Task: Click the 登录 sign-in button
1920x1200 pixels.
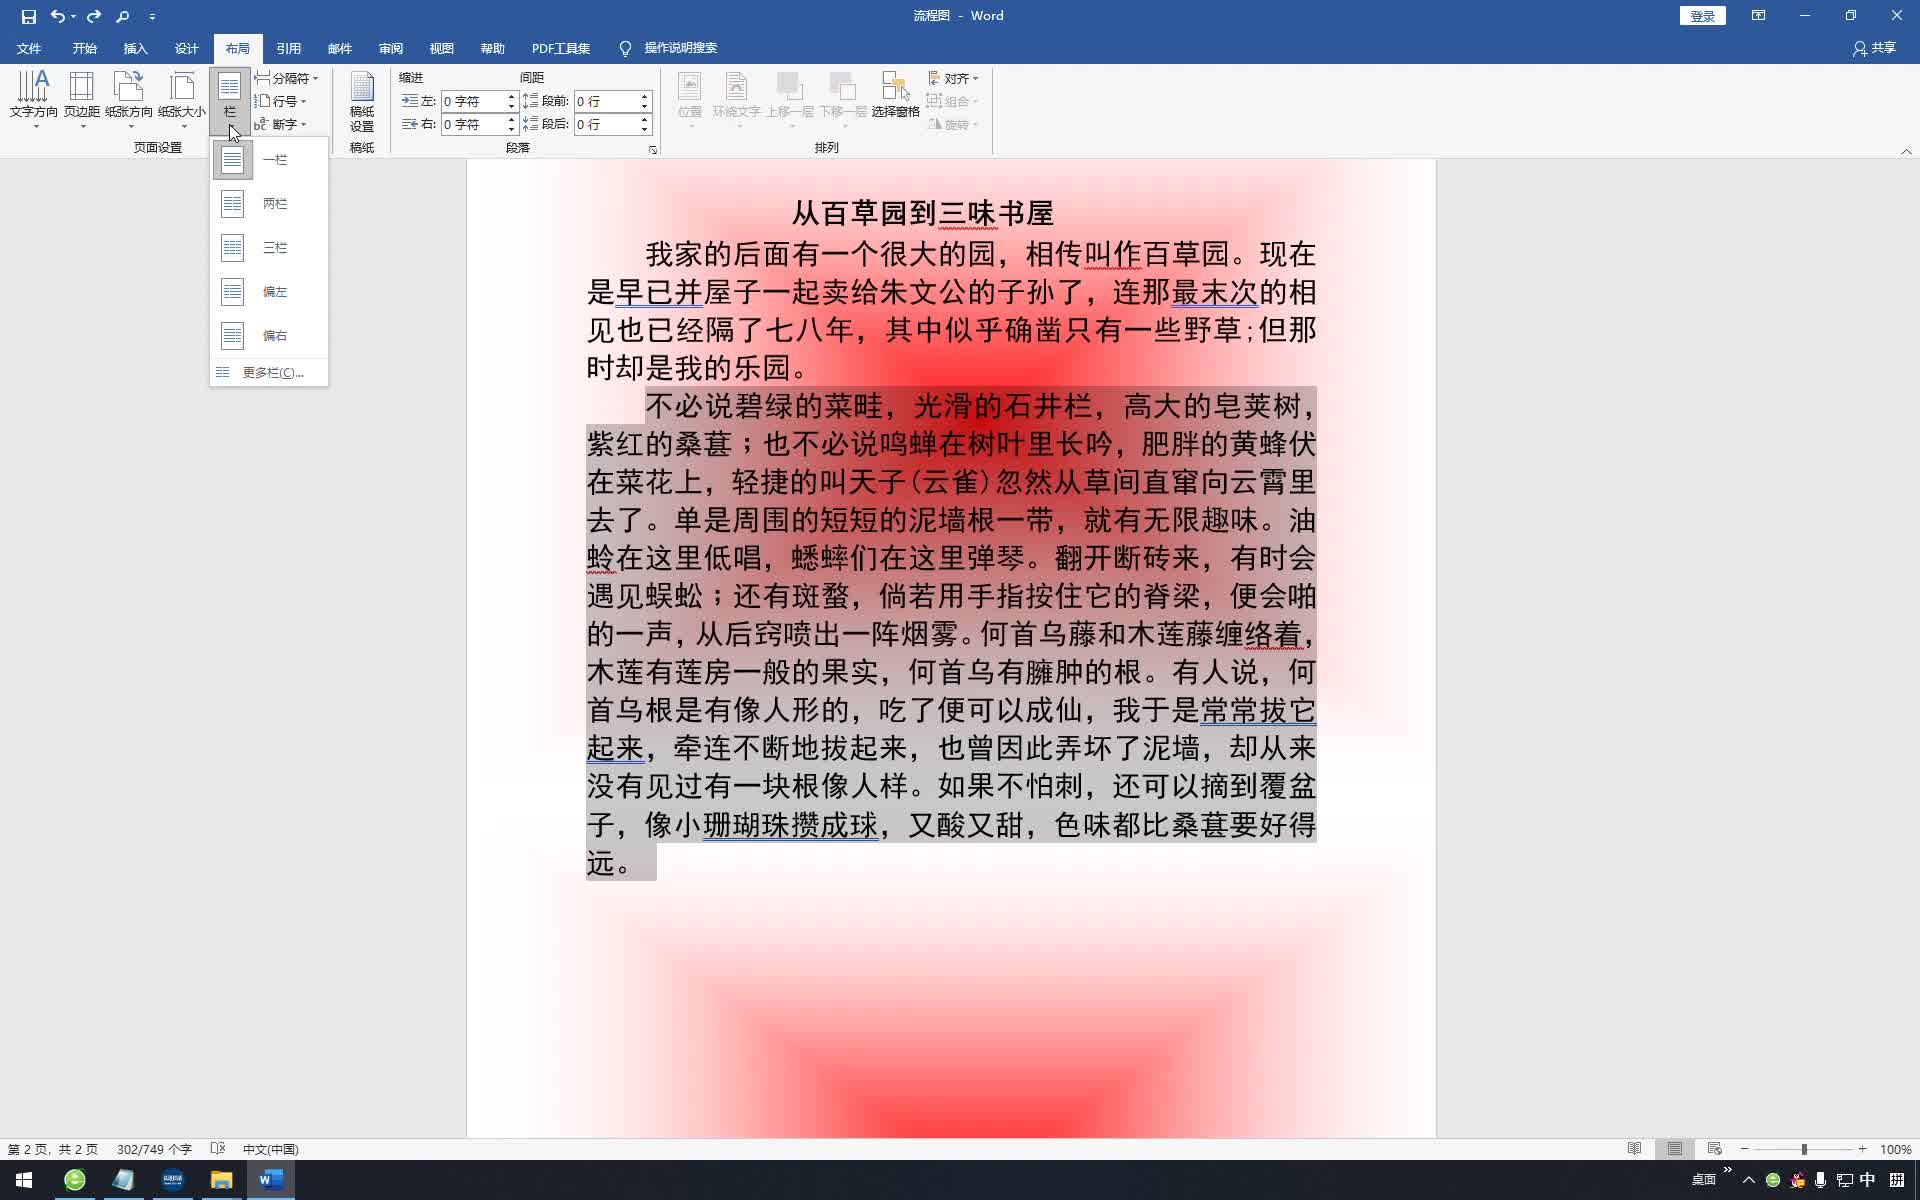Action: 1702,16
